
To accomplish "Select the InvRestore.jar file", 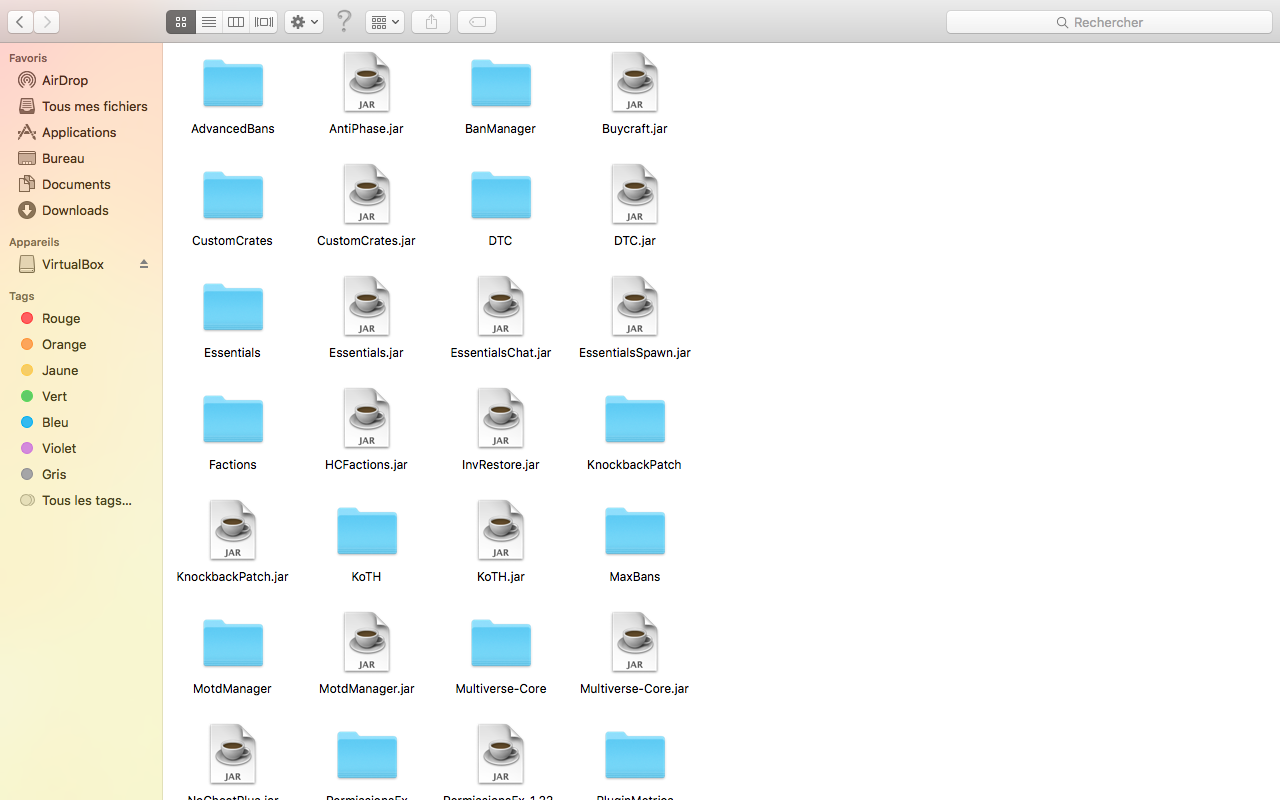I will tap(501, 431).
